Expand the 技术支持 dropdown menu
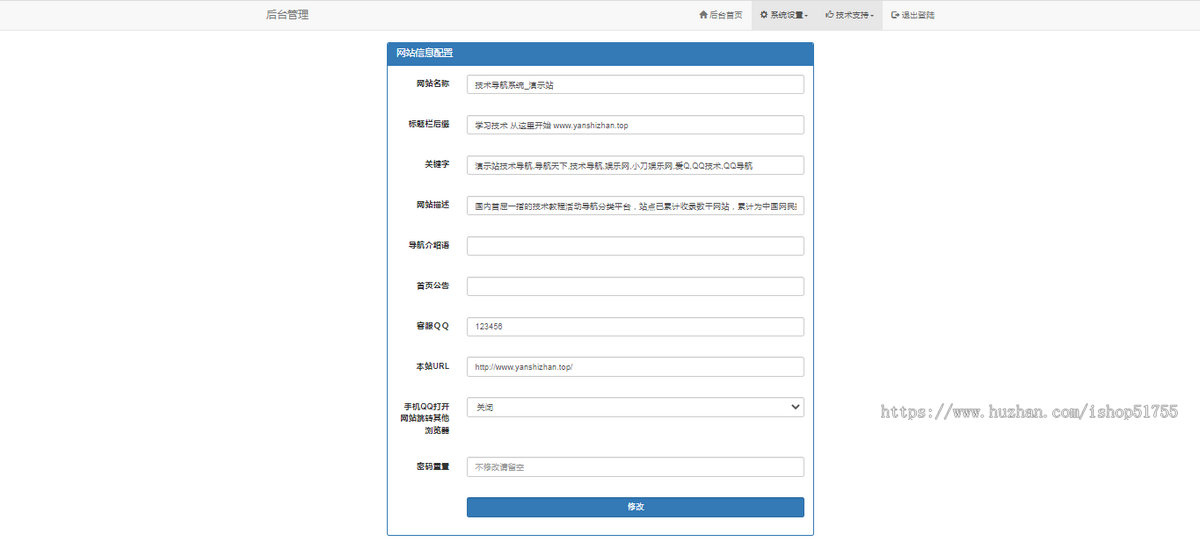This screenshot has width=1200, height=549. 849,15
